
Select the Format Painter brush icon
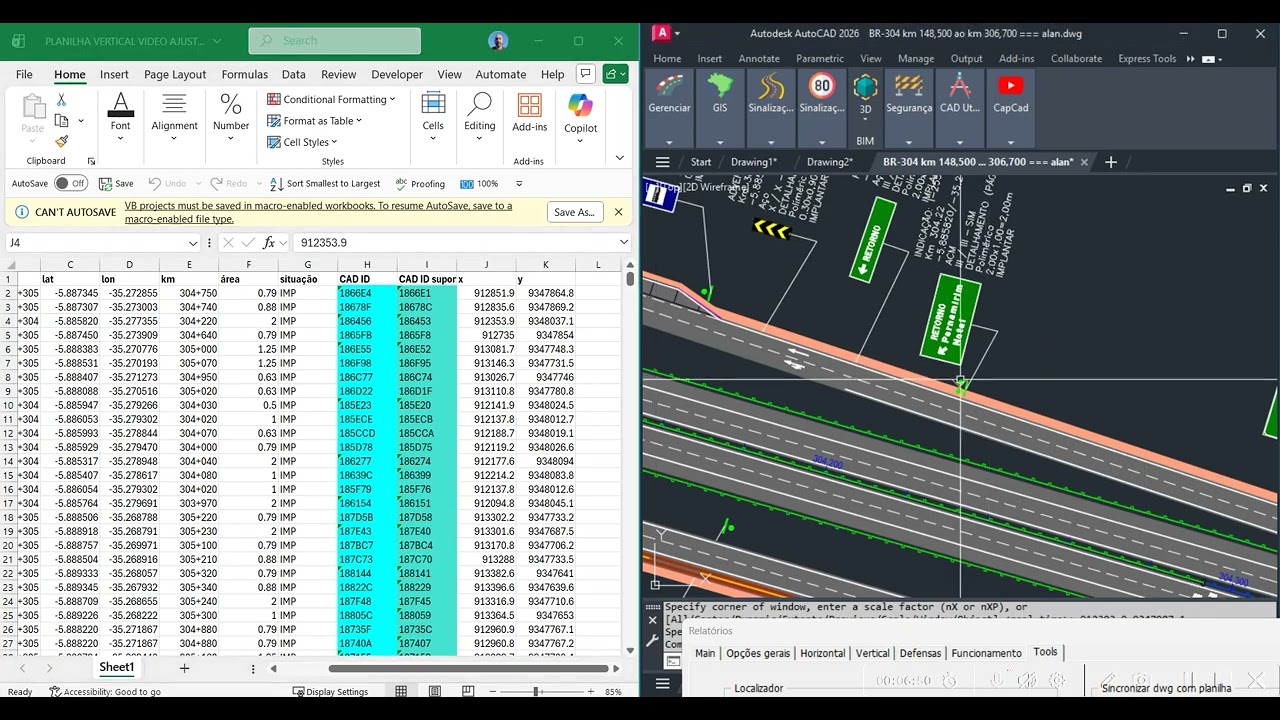(x=62, y=141)
